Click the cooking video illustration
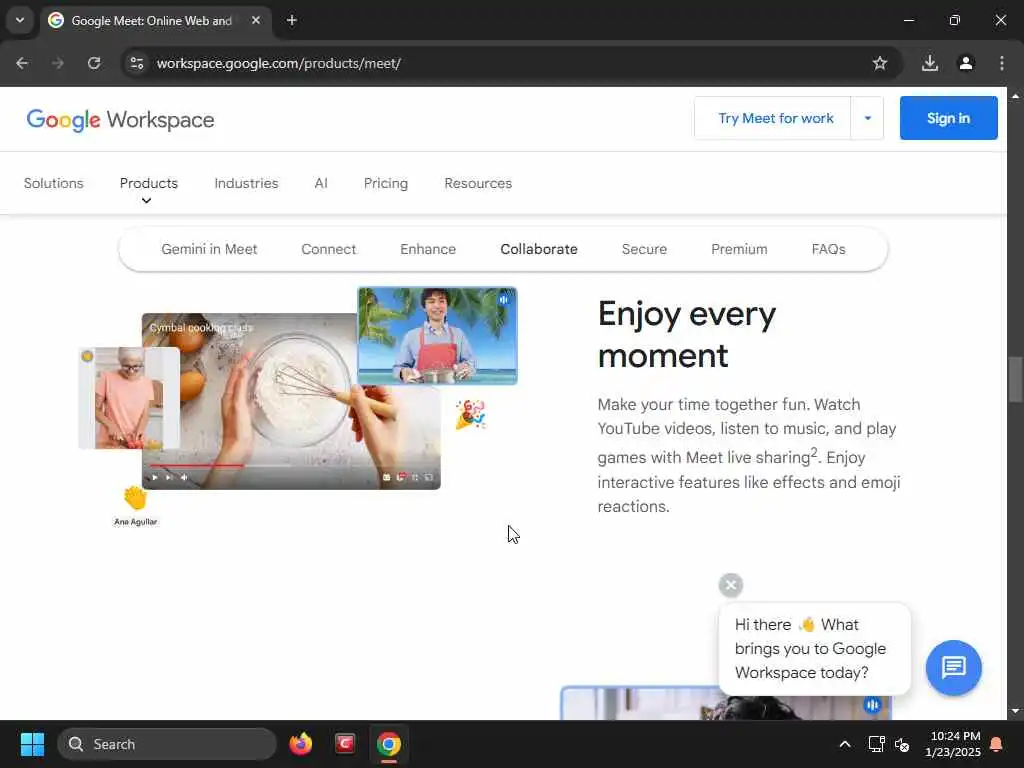 click(291, 401)
